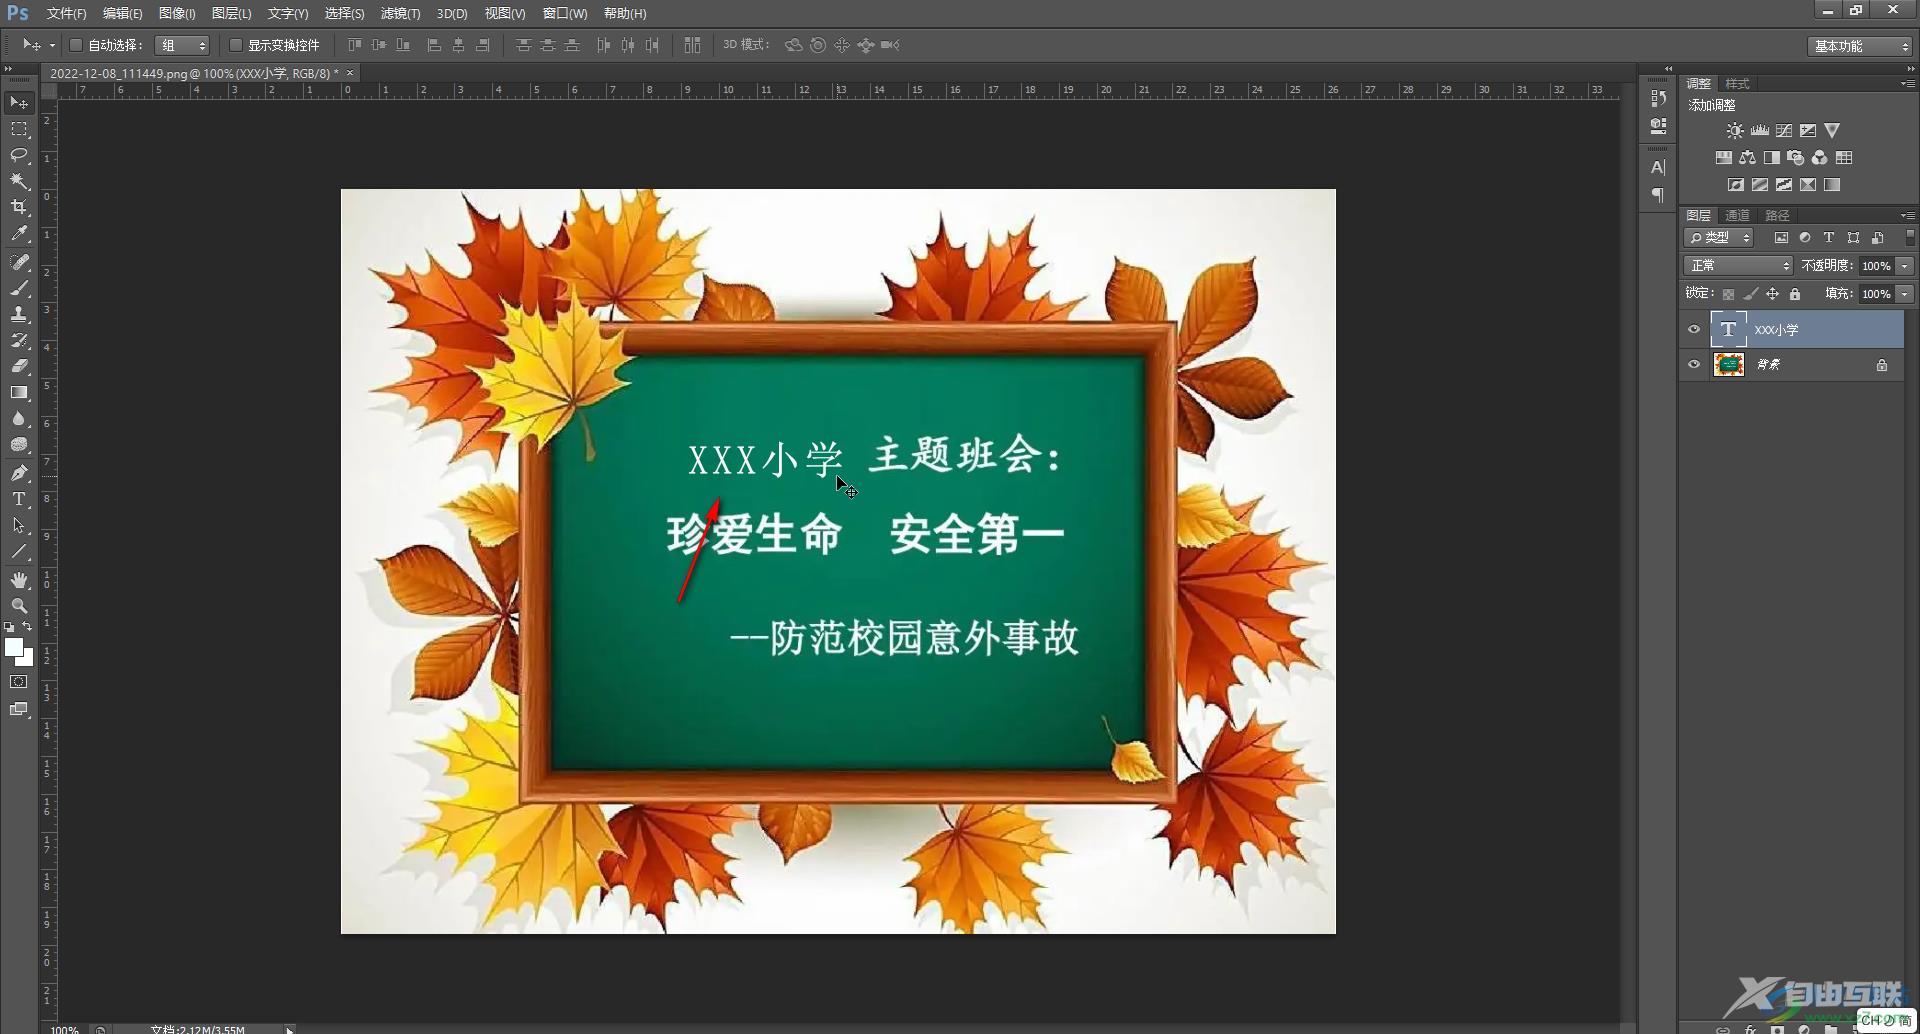
Task: Open the 窗口(W) menu
Action: (x=565, y=13)
